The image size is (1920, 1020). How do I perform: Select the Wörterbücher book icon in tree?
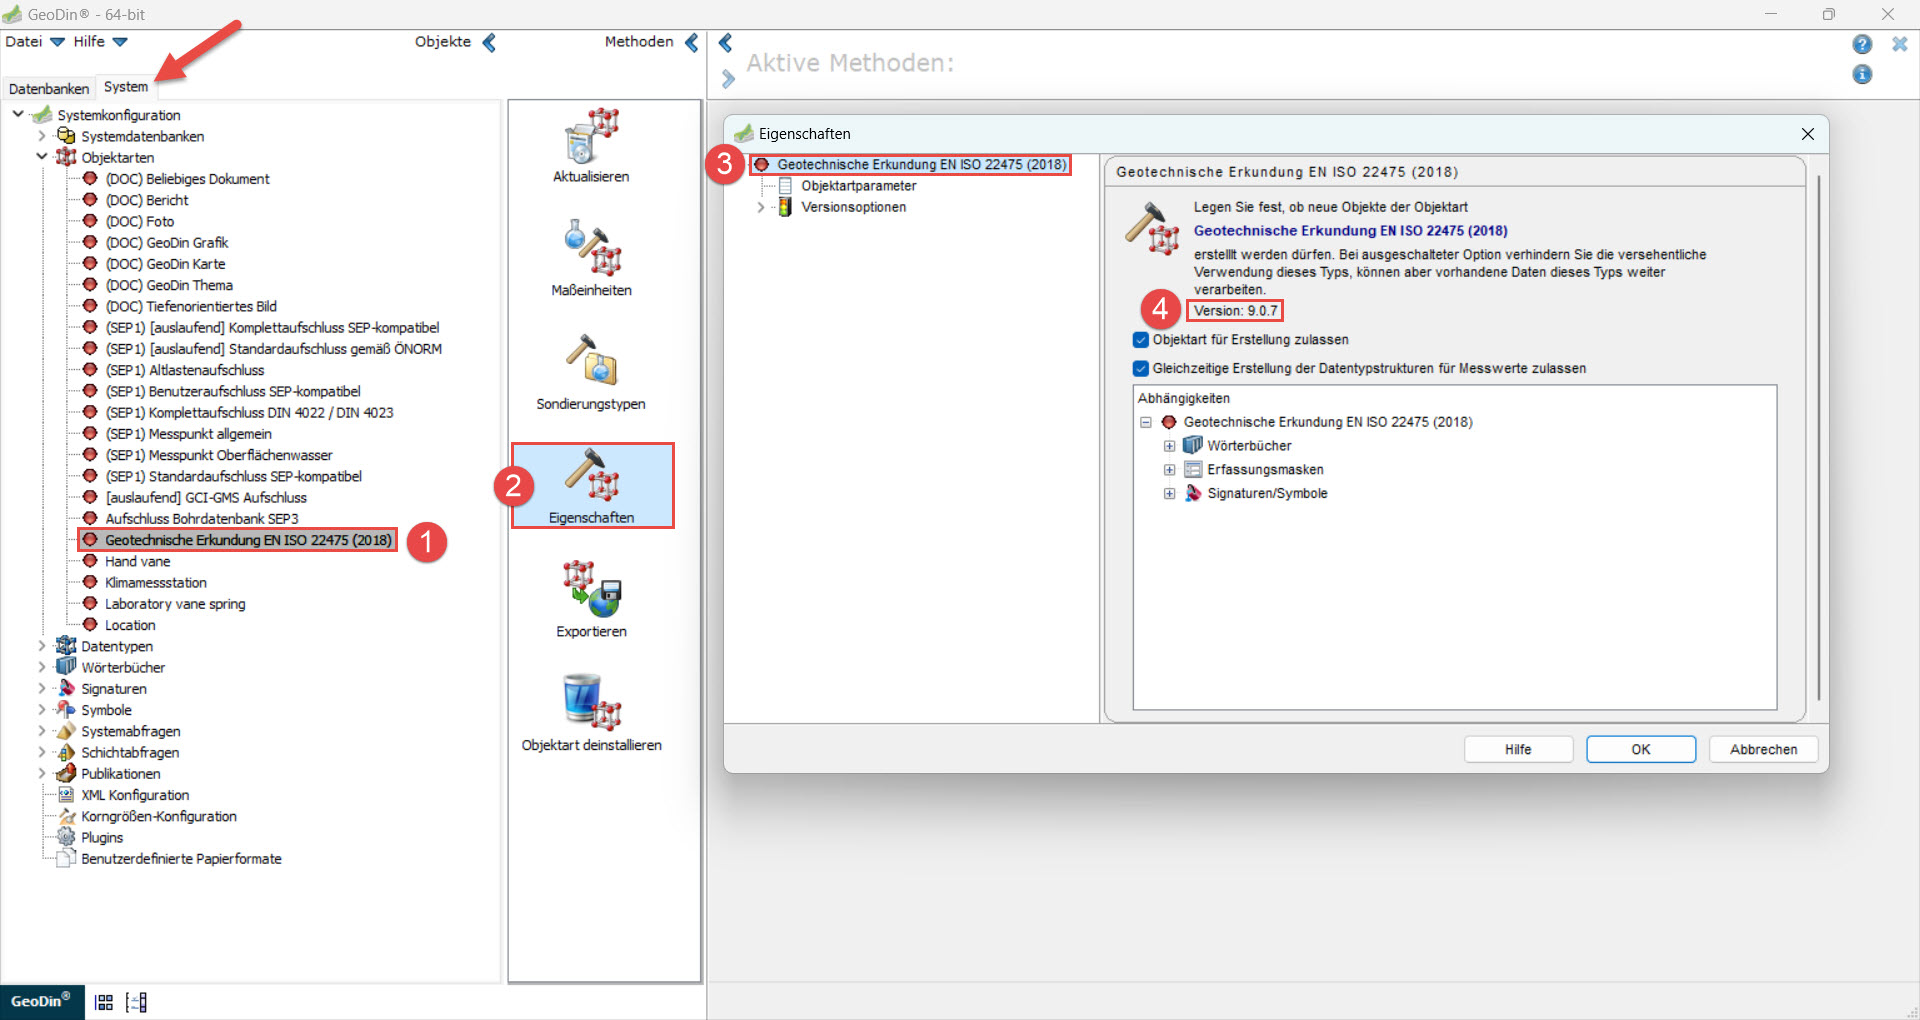coord(66,667)
